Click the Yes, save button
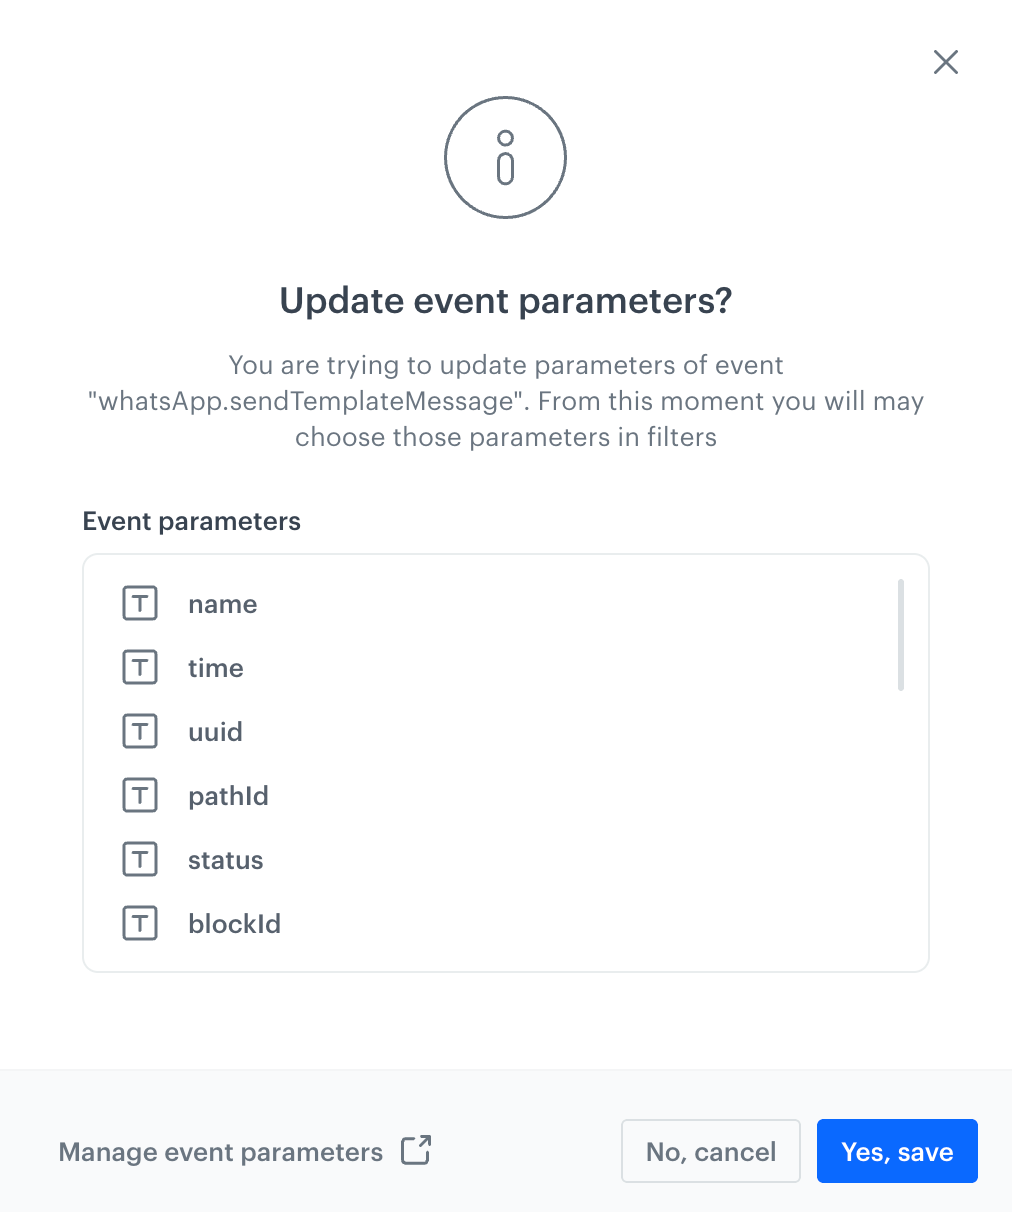Screen dimensions: 1012x1212 pyautogui.click(x=897, y=1151)
